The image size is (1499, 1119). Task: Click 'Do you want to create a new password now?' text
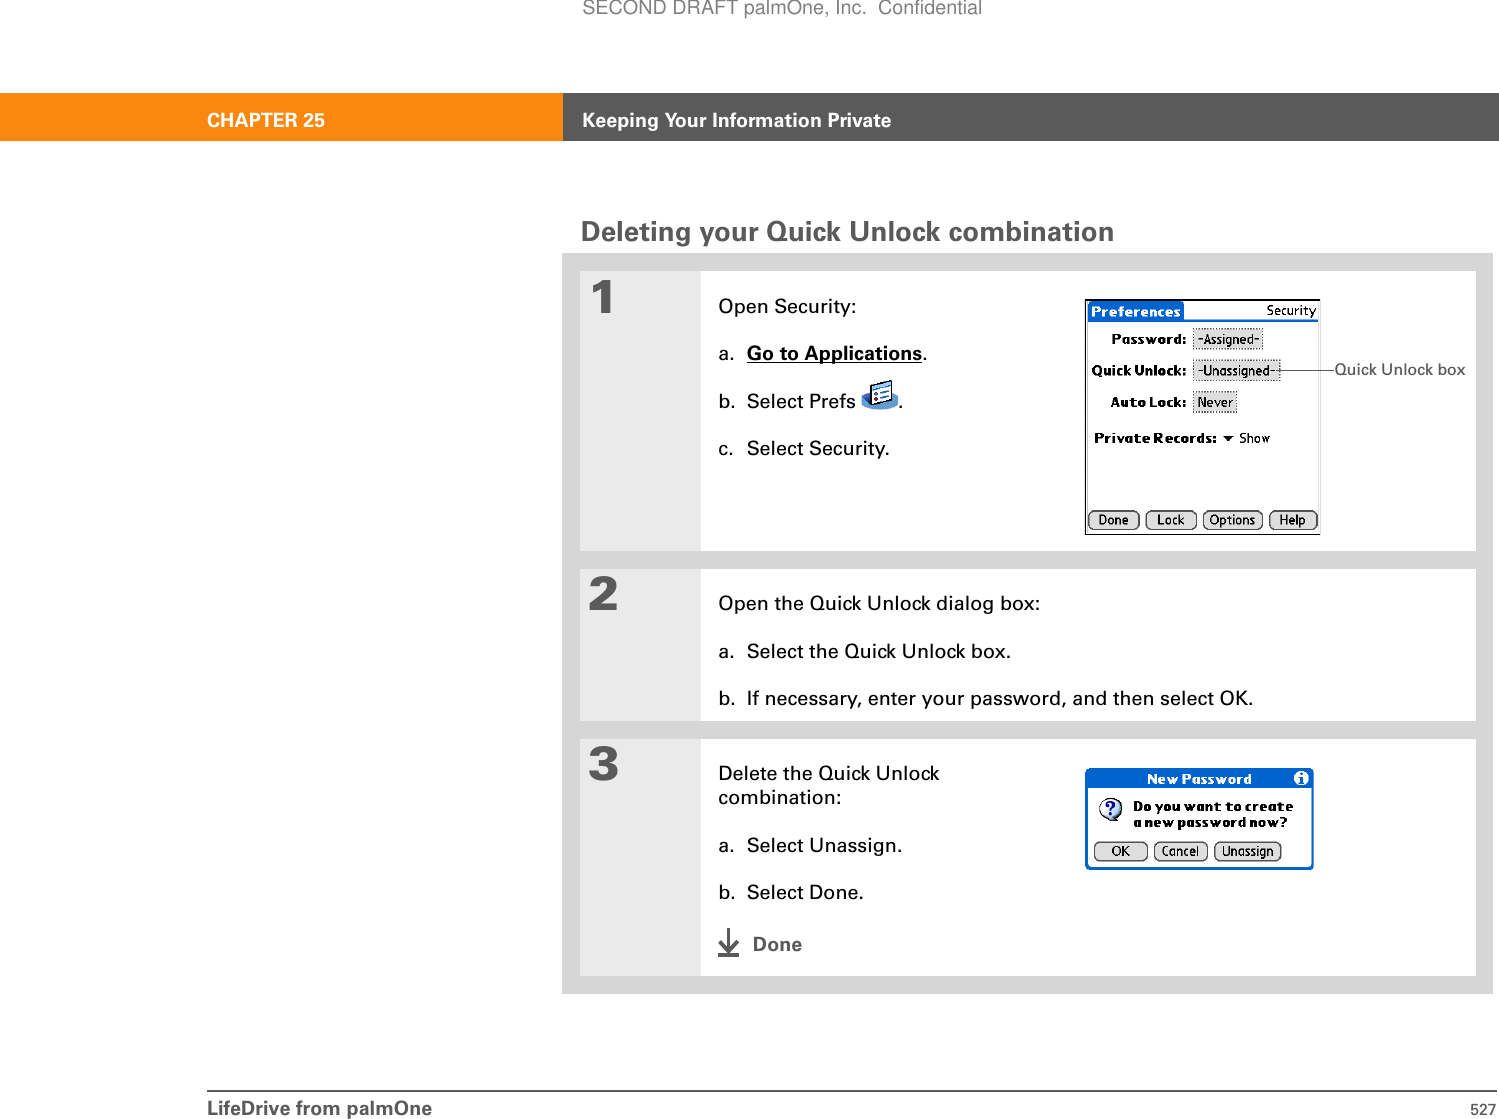point(1213,814)
